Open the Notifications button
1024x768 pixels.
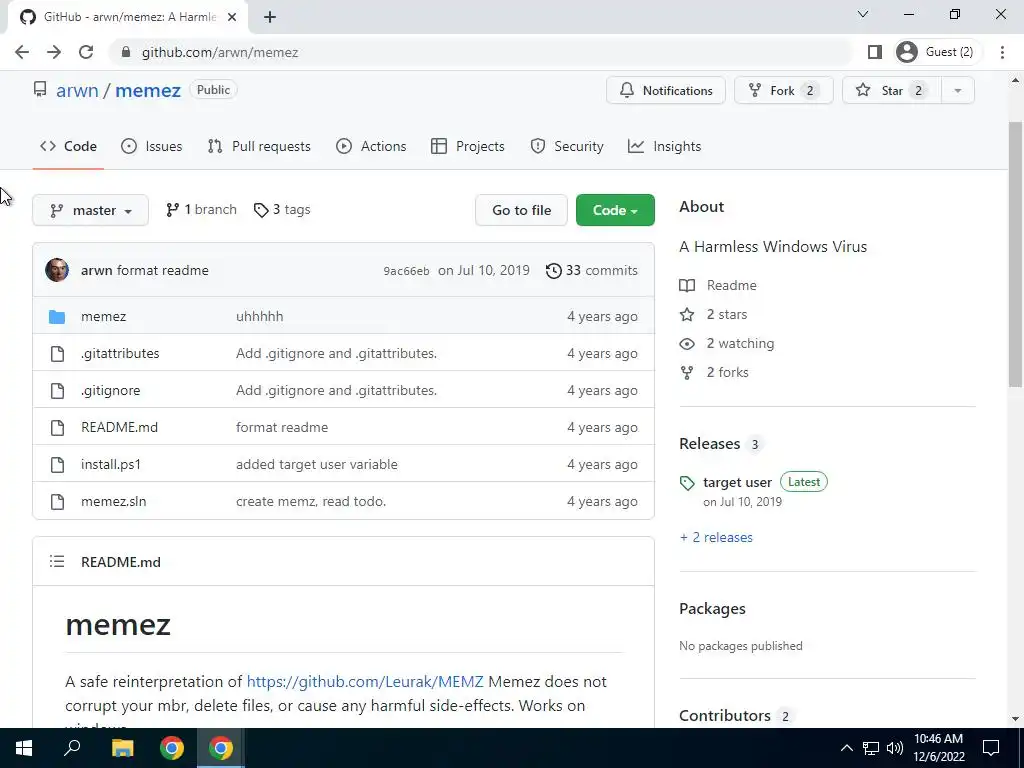(665, 90)
